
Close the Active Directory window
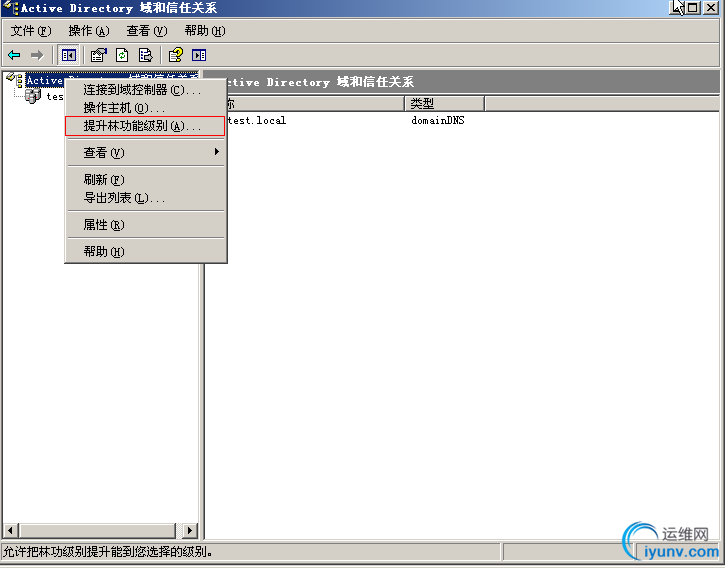click(711, 7)
